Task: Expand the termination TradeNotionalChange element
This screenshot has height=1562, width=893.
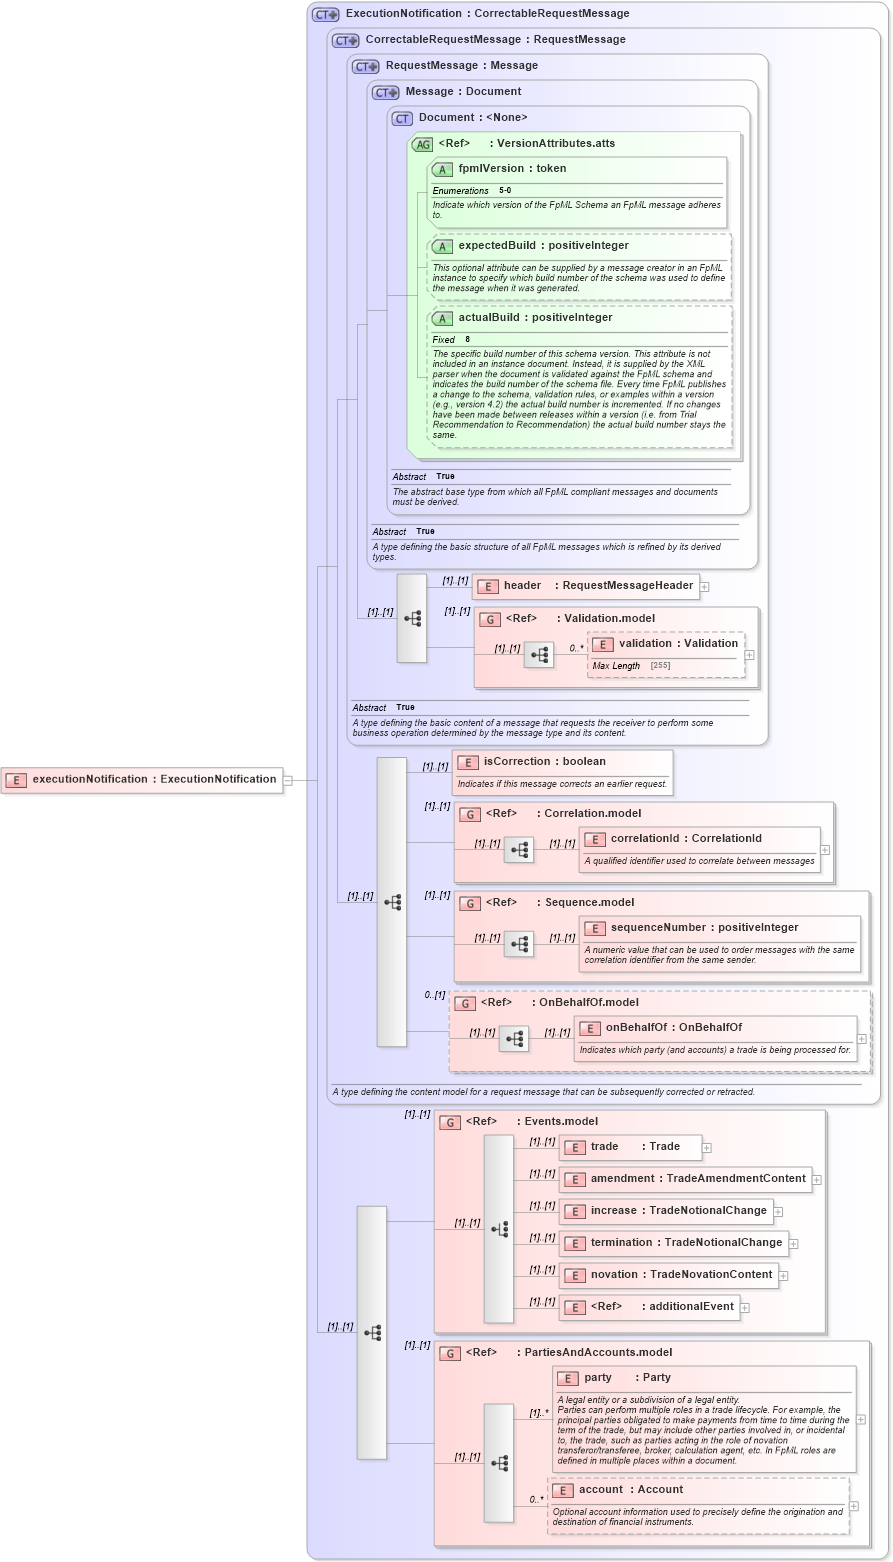Action: click(794, 1244)
